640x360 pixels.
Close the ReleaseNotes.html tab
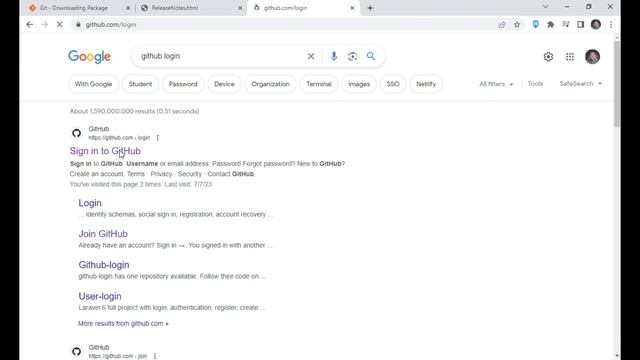pyautogui.click(x=240, y=8)
